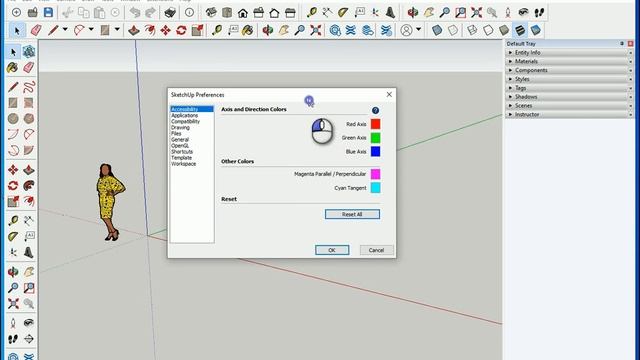The width and height of the screenshot is (640, 360).
Task: Expand the Scenes tray panel
Action: coord(569,106)
